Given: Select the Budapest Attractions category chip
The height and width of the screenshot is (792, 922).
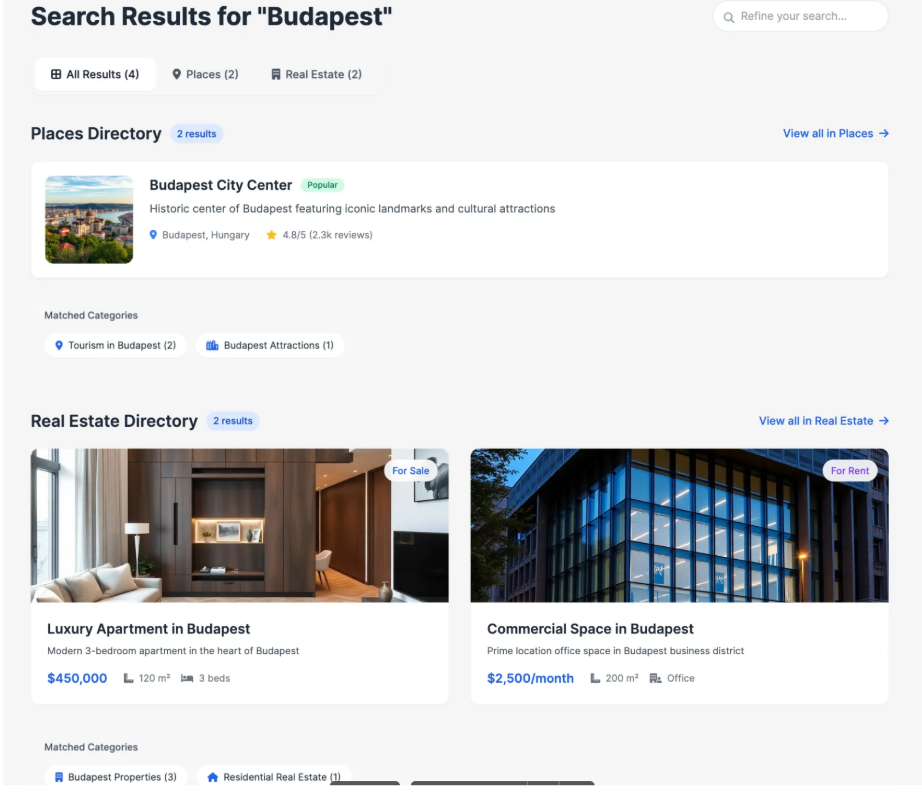Looking at the screenshot, I should click(270, 345).
